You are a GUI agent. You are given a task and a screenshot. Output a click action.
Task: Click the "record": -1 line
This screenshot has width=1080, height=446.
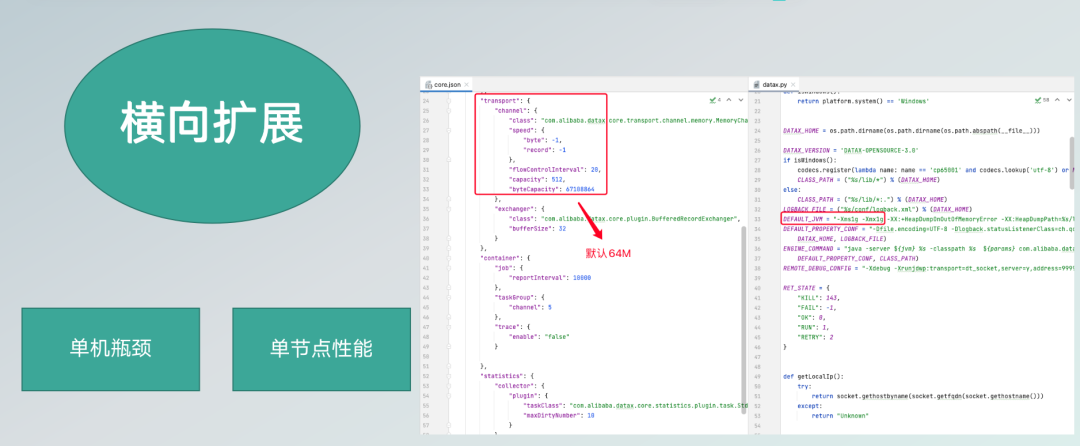[x=546, y=149]
